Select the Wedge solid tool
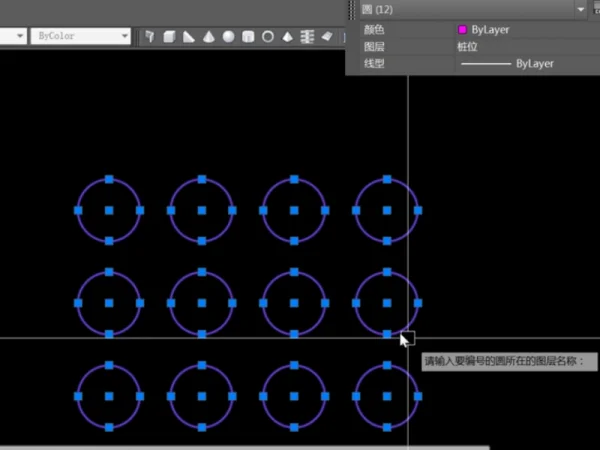The image size is (600, 450). [189, 37]
